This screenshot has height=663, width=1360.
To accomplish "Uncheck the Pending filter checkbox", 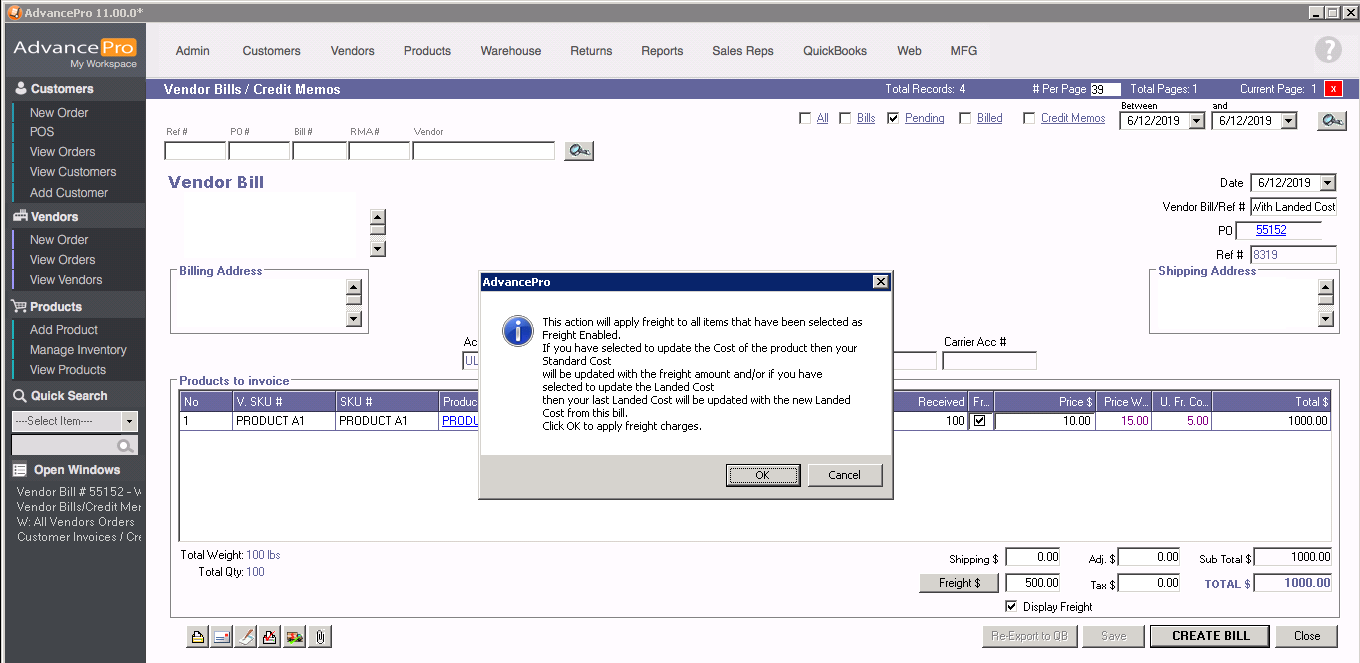I will [893, 118].
